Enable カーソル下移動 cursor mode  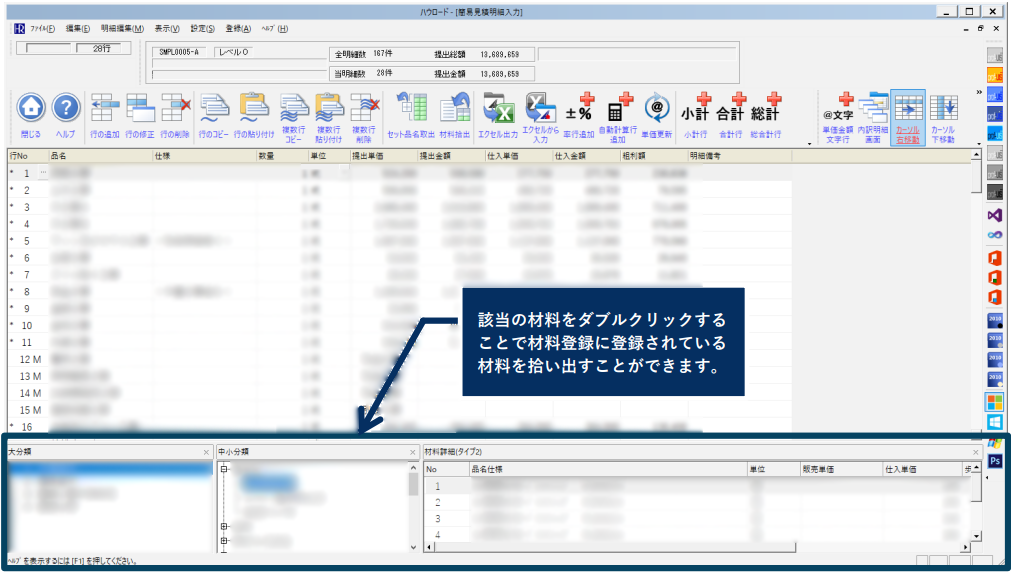pyautogui.click(x=942, y=109)
